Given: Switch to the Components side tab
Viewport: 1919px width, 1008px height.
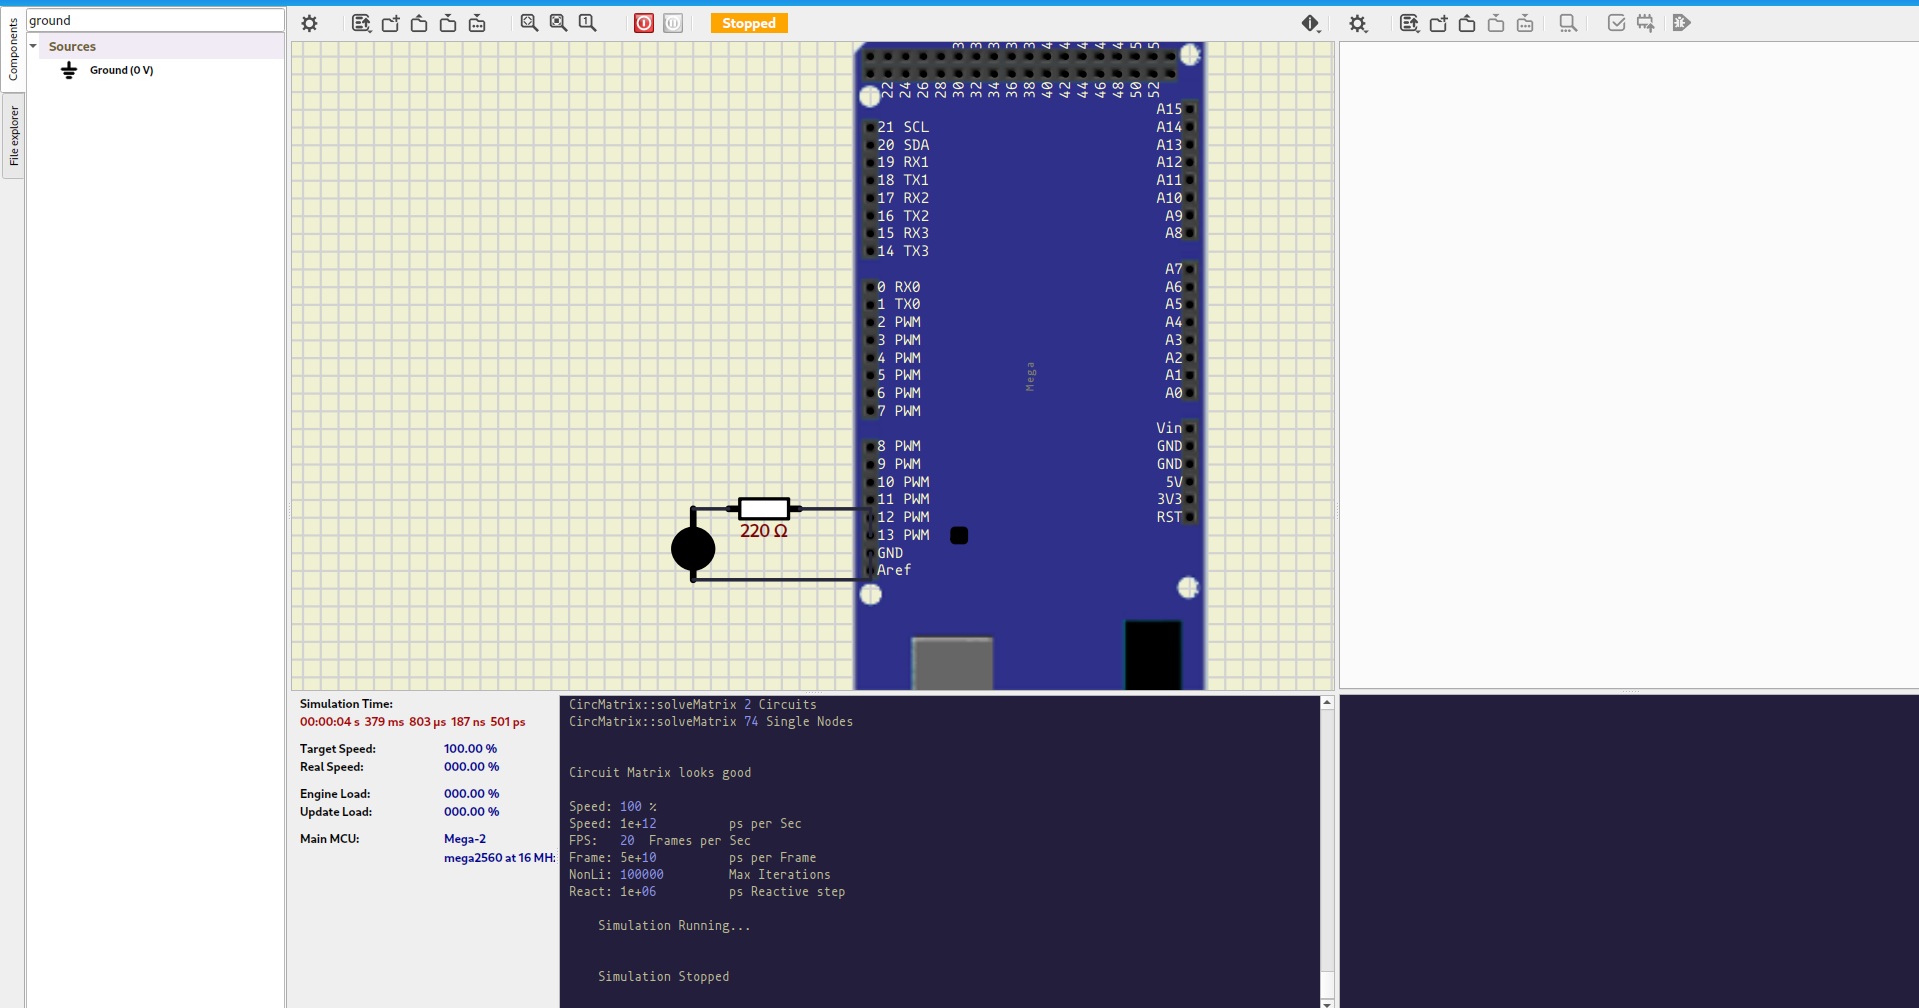Looking at the screenshot, I should coord(13,48).
